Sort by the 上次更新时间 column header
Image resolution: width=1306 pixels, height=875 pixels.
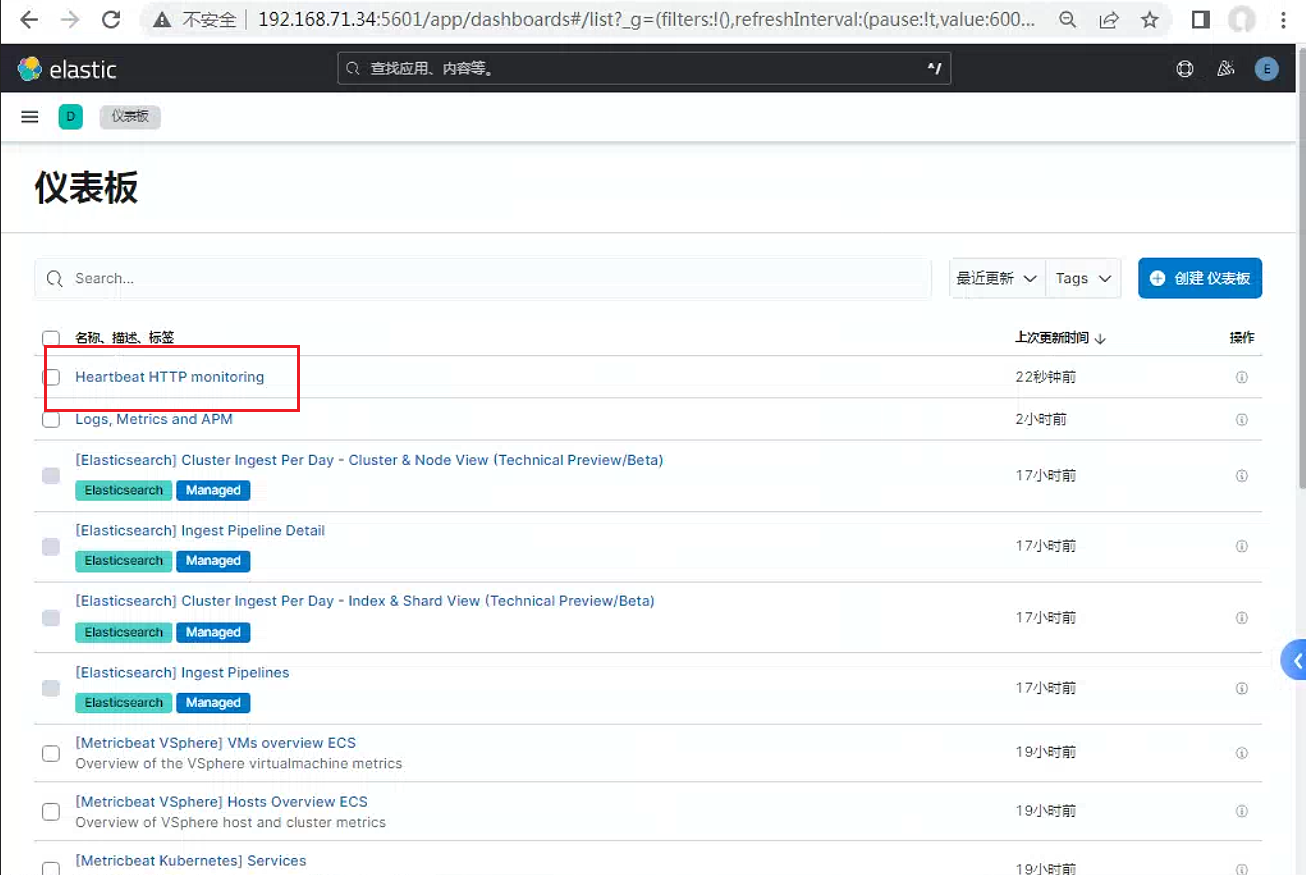pyautogui.click(x=1060, y=338)
